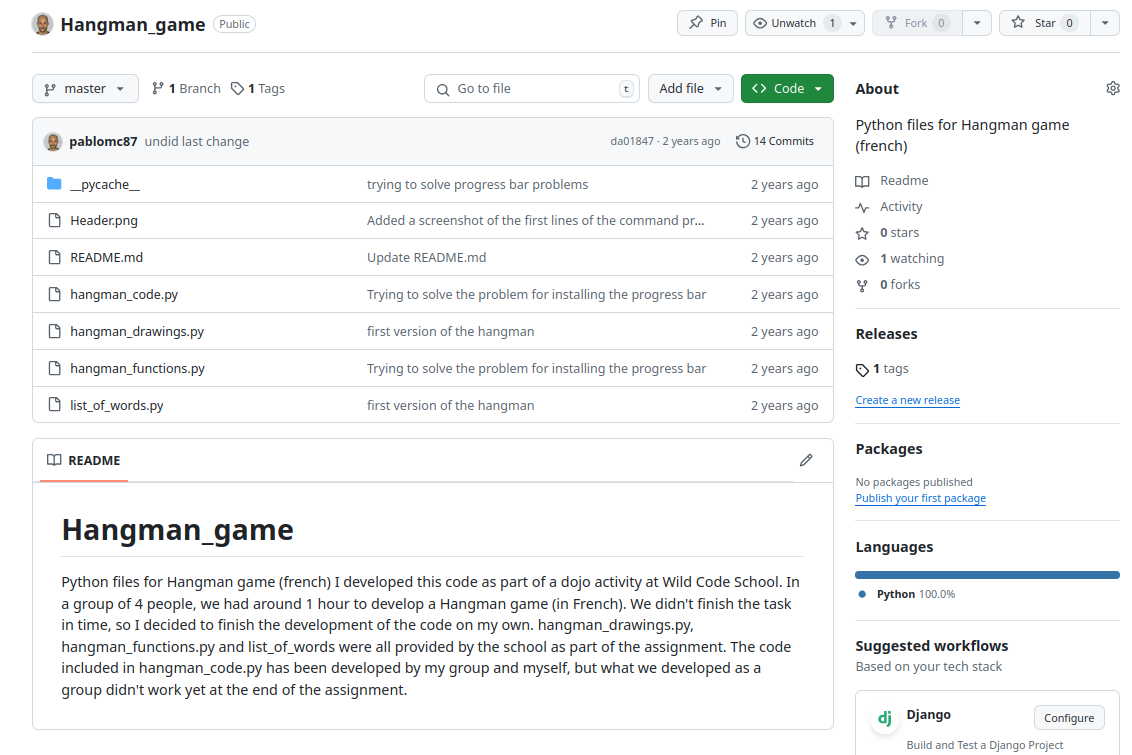Screen dimensions: 1132x755
Task: Click the Django workflow title
Action: click(928, 715)
